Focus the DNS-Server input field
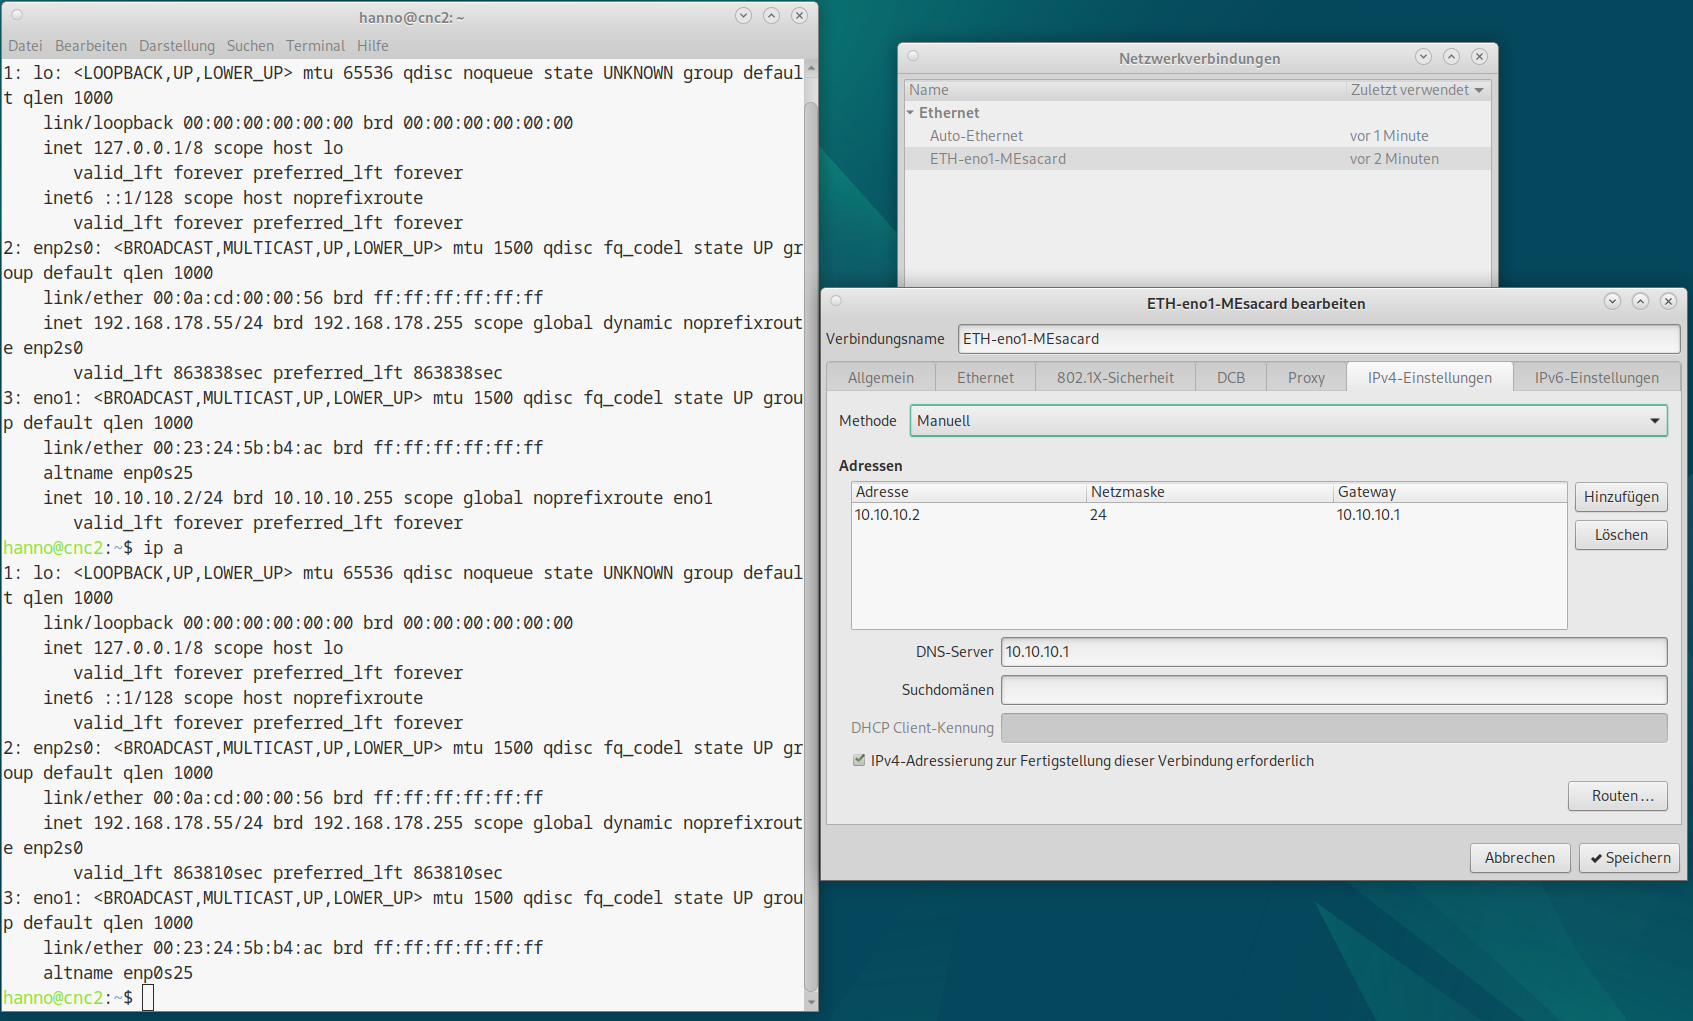 [x=1334, y=652]
